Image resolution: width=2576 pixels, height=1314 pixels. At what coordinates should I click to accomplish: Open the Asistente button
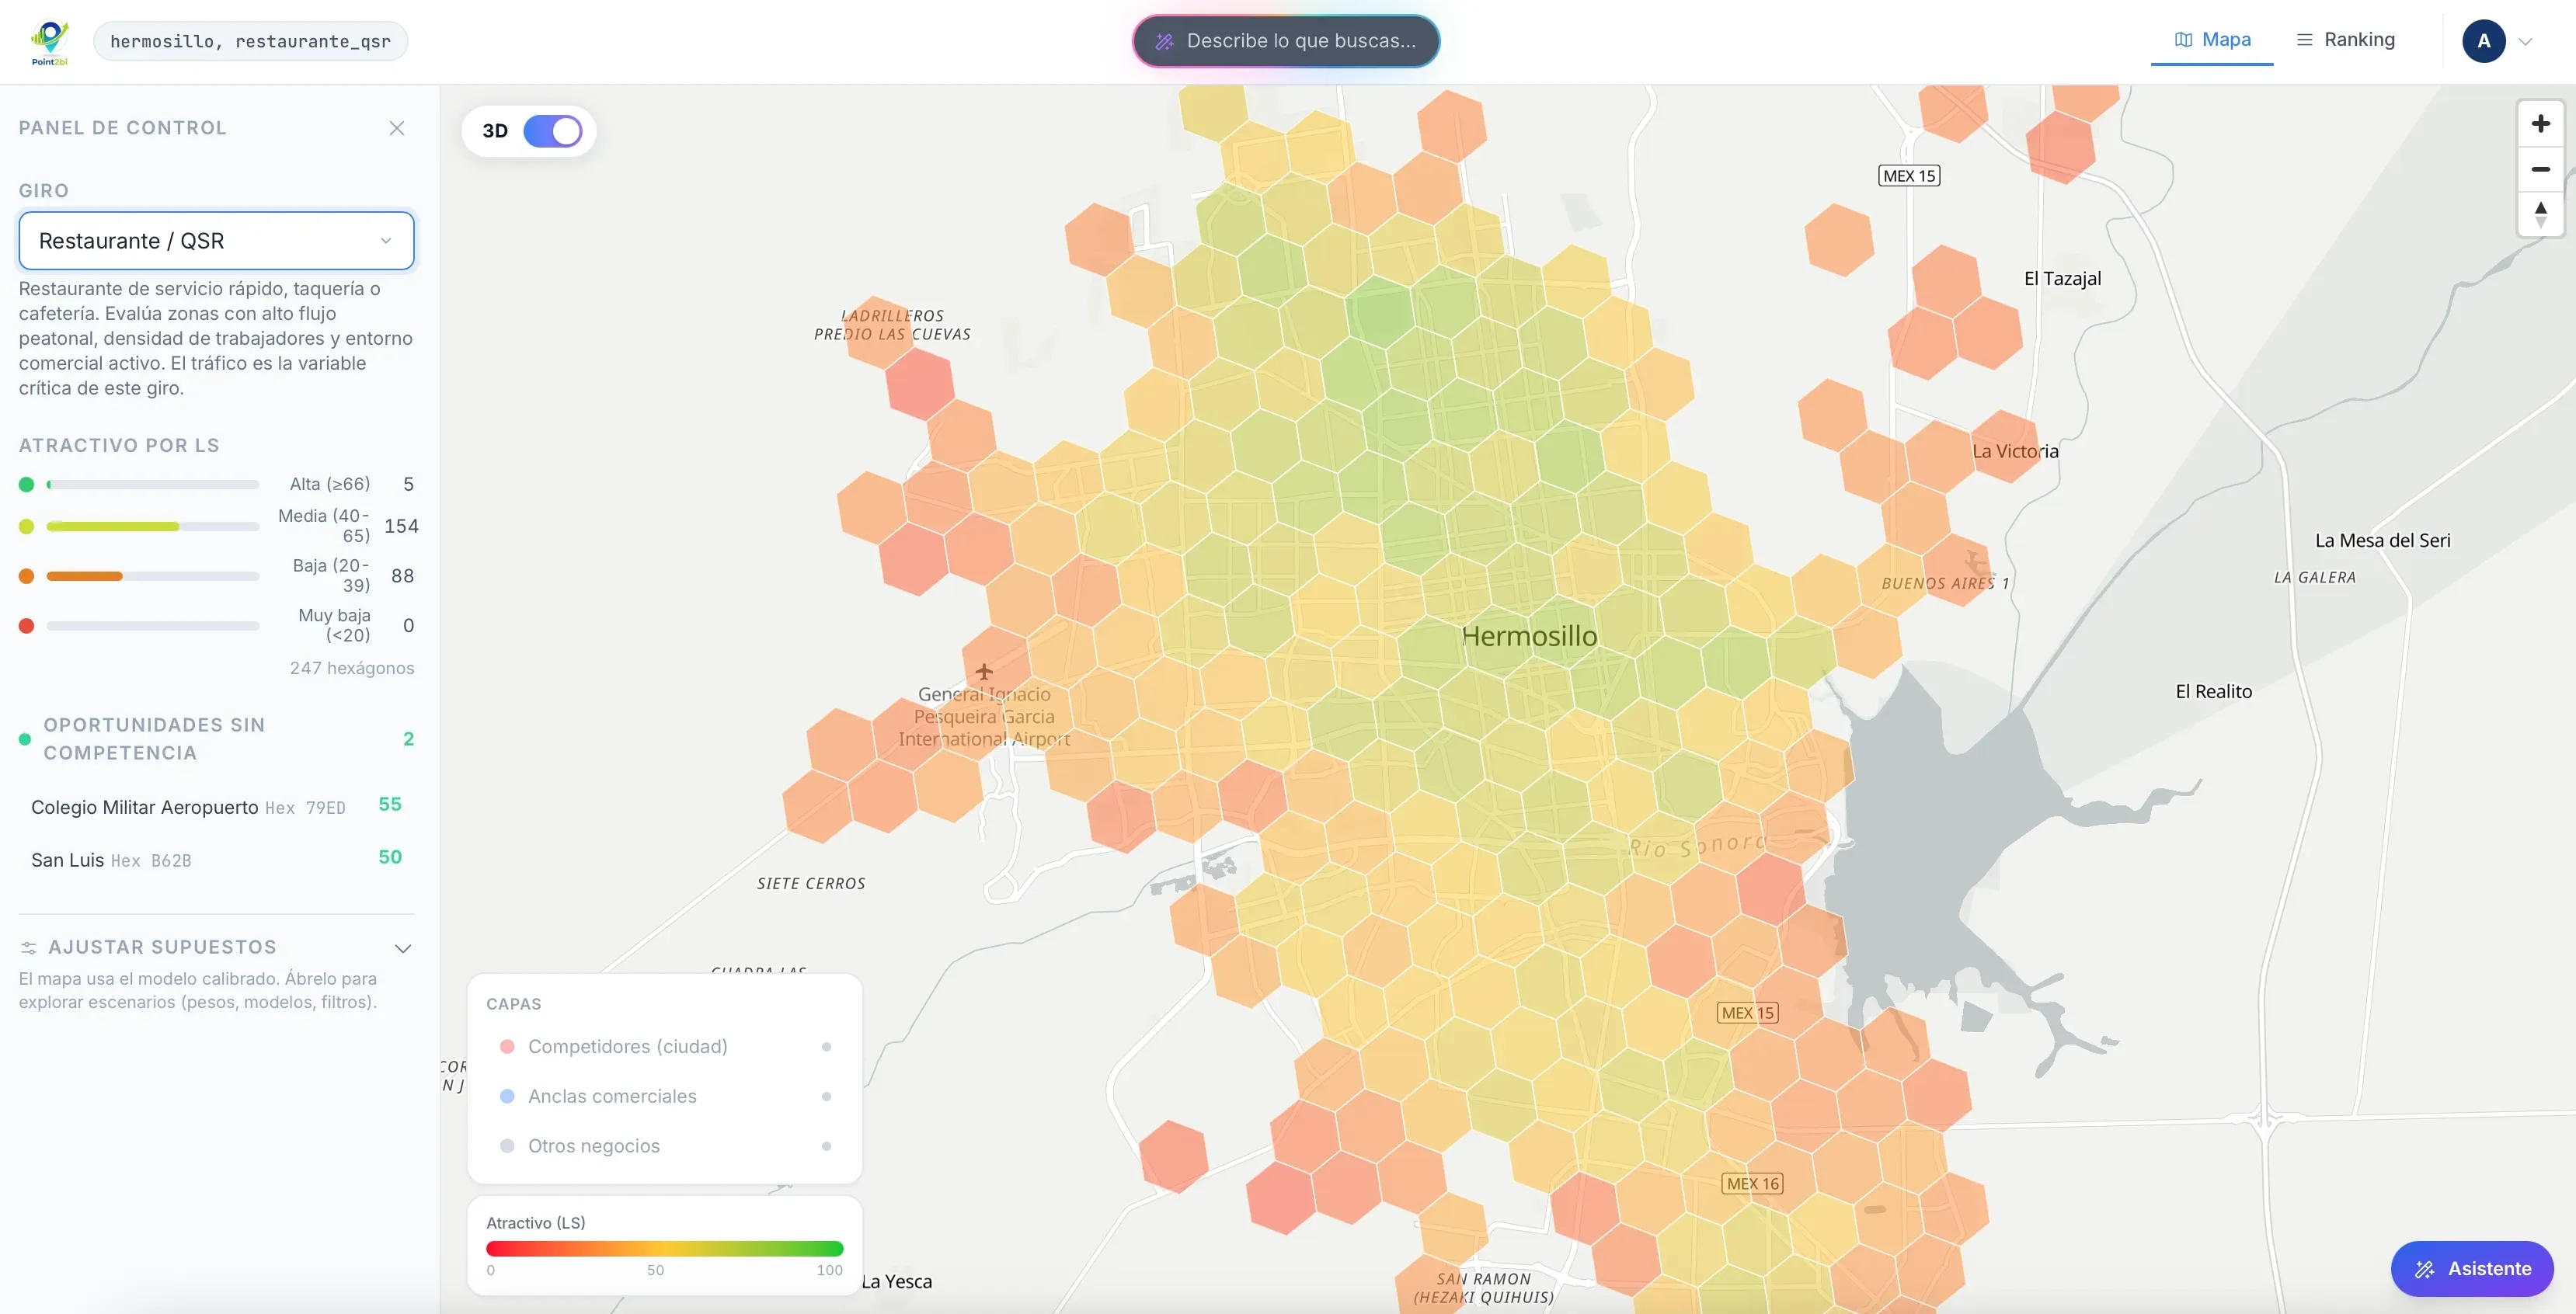coord(2472,1268)
